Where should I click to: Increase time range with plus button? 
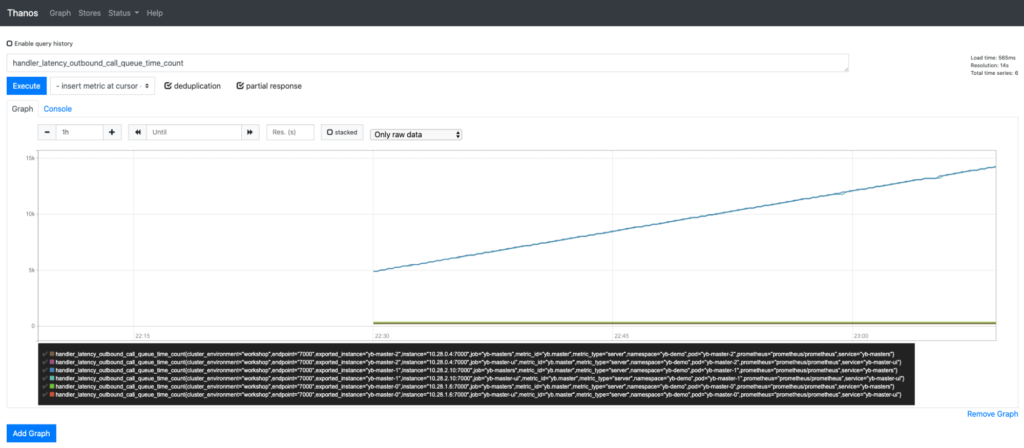tap(112, 132)
